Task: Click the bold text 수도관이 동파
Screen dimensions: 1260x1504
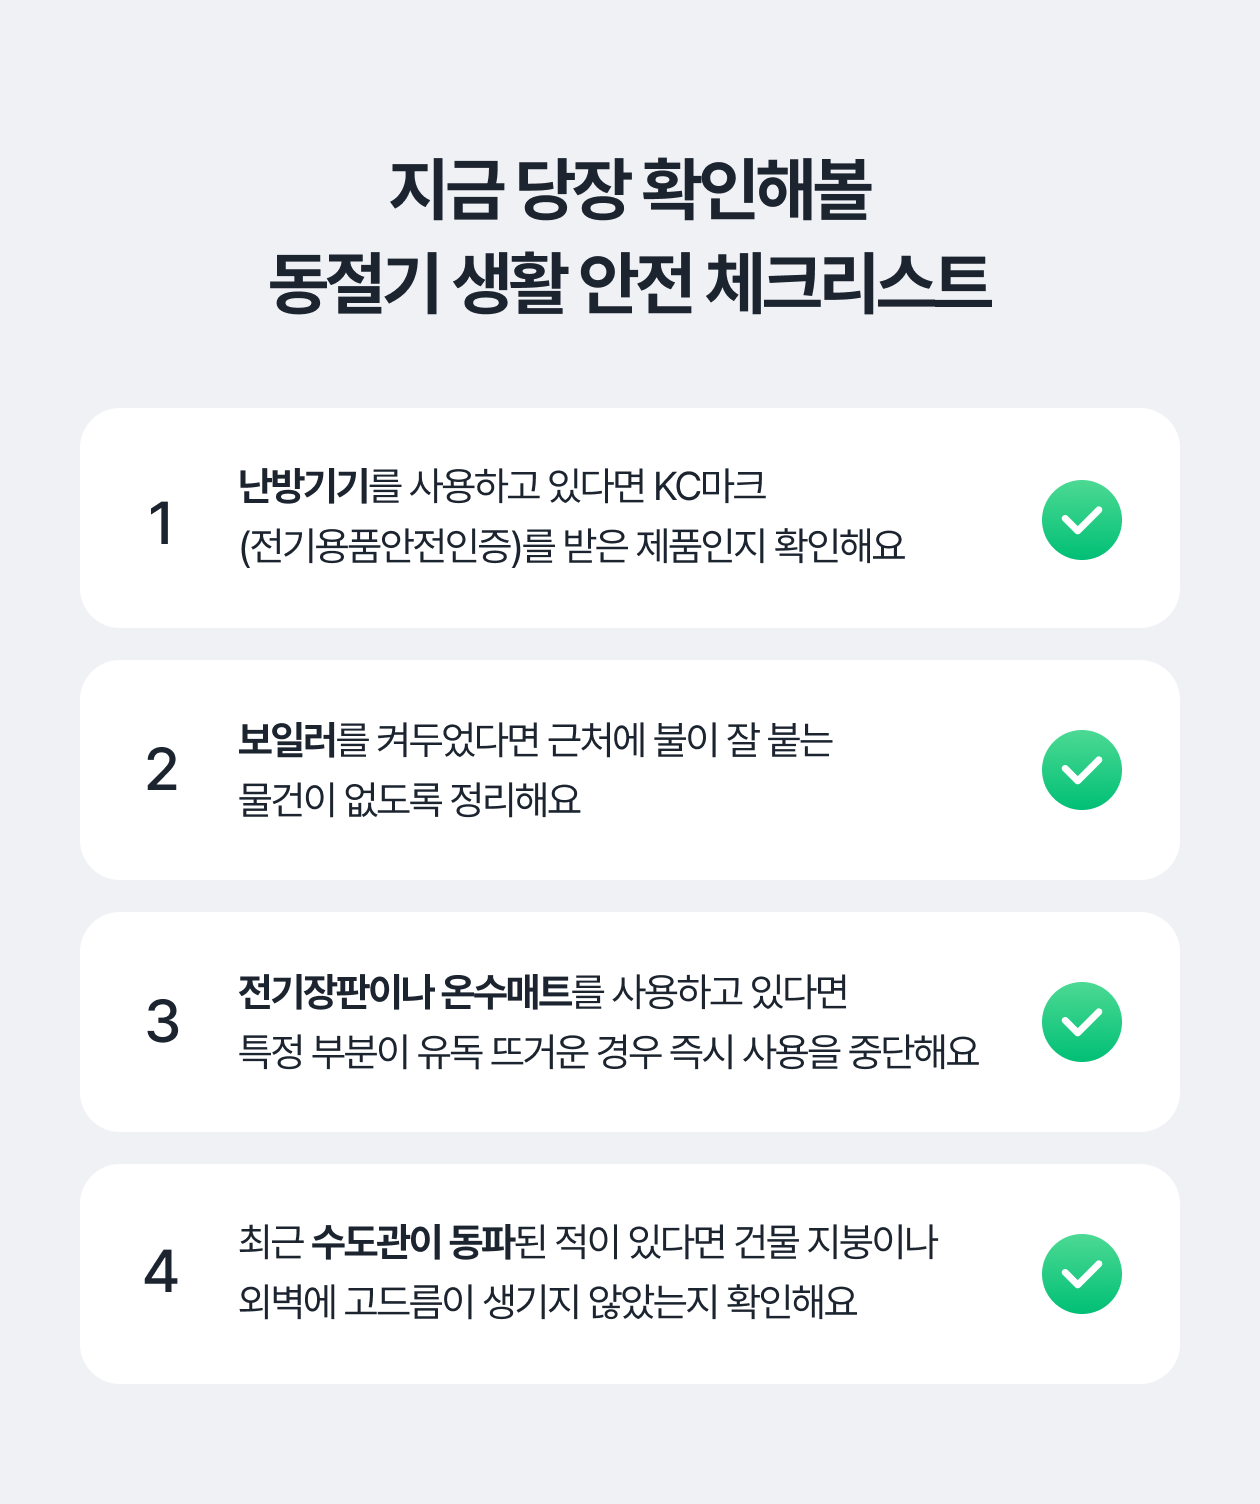Action: (411, 1242)
